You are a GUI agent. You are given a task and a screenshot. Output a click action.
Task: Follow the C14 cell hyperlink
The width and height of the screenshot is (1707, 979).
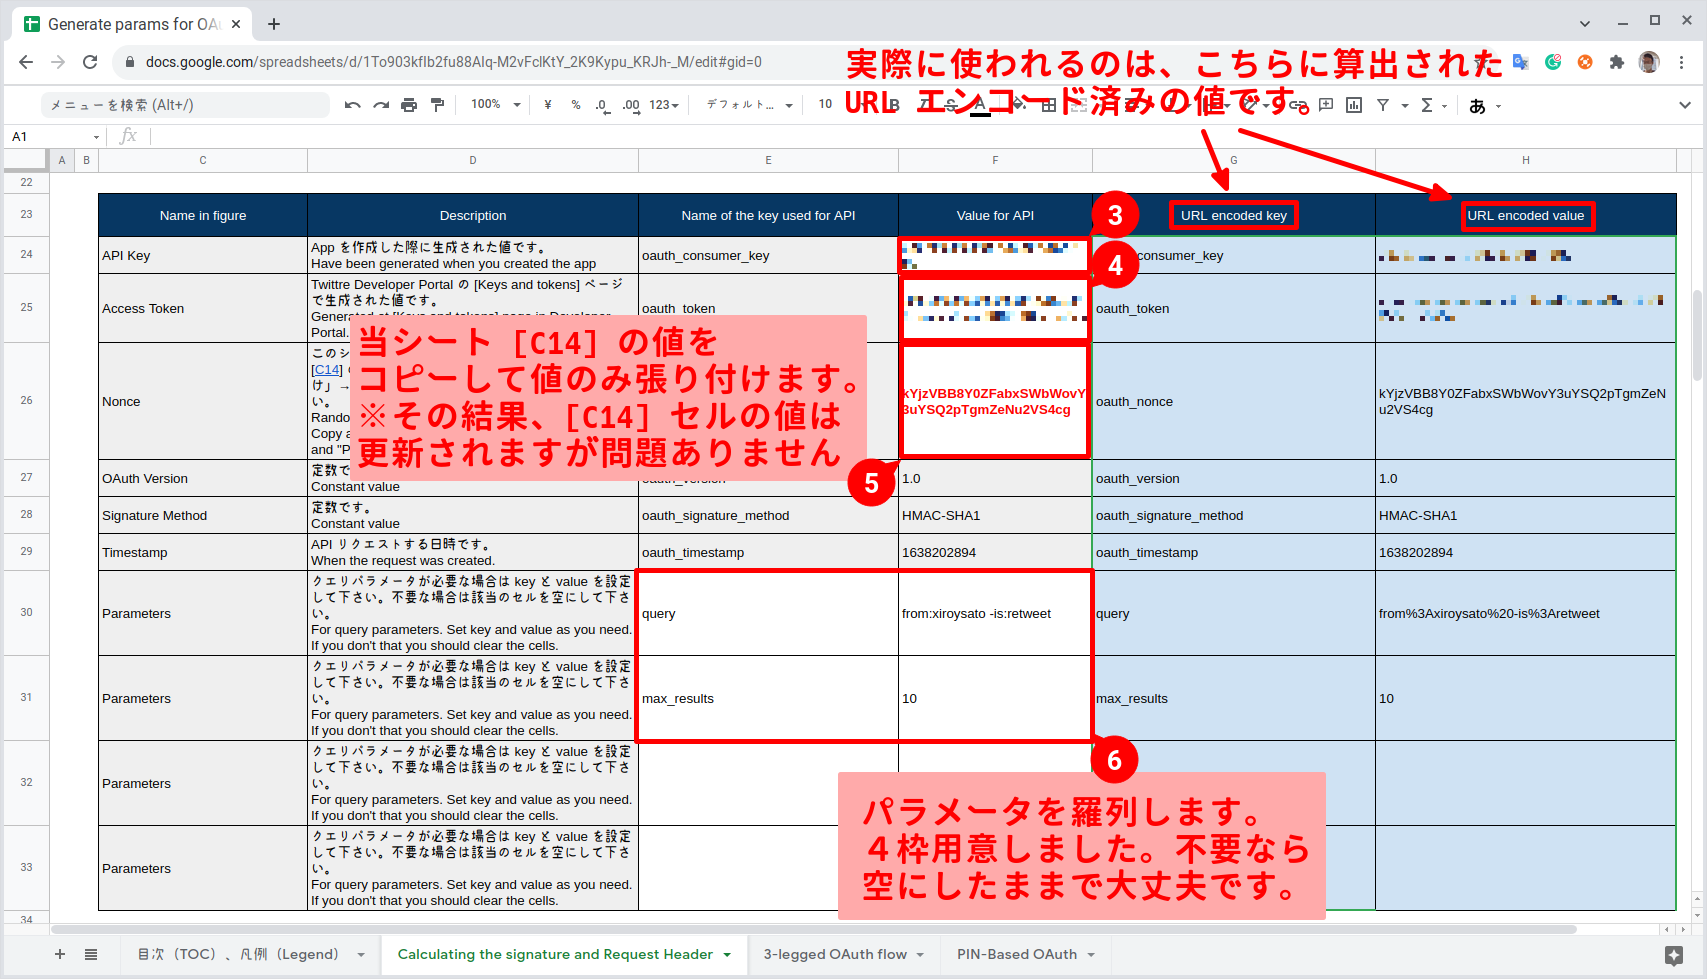tap(327, 369)
